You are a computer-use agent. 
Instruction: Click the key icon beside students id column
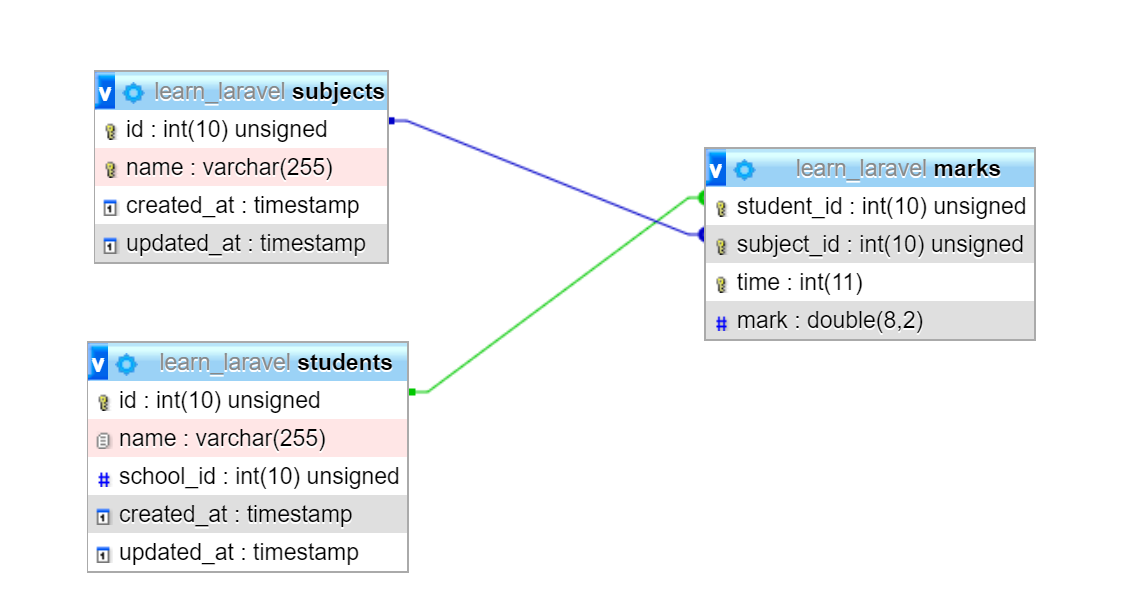tap(103, 402)
